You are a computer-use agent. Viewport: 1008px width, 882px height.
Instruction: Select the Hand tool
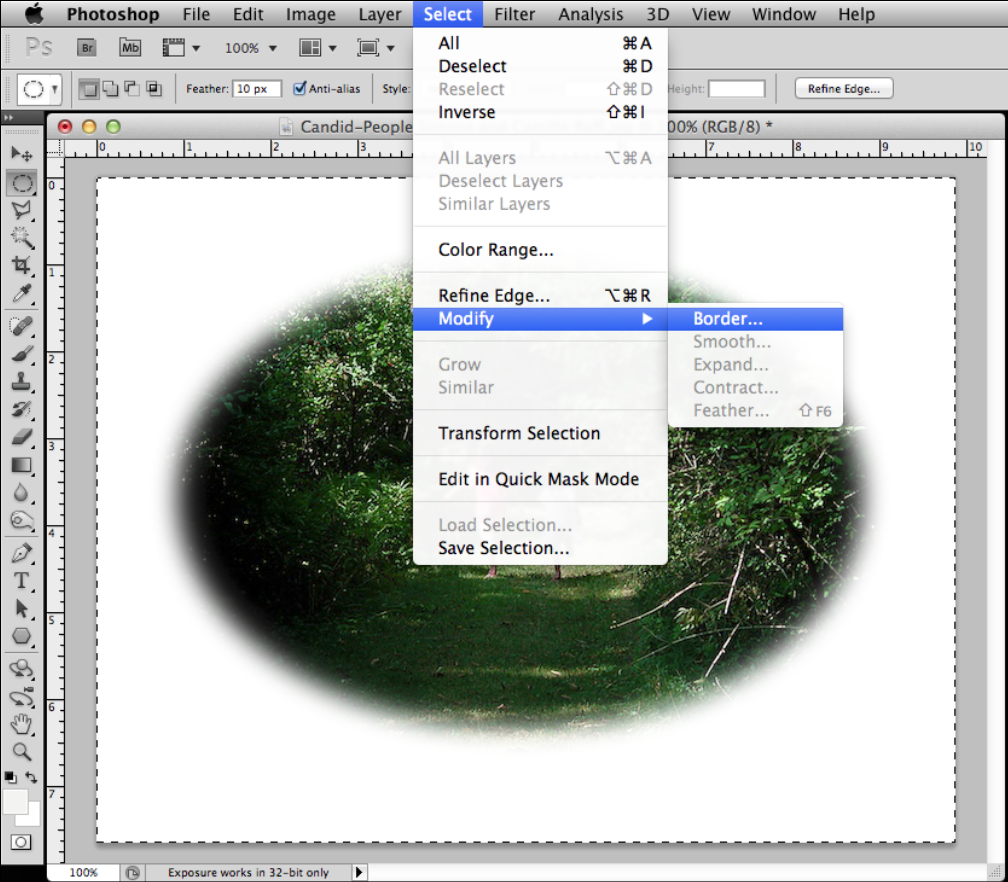tap(22, 724)
